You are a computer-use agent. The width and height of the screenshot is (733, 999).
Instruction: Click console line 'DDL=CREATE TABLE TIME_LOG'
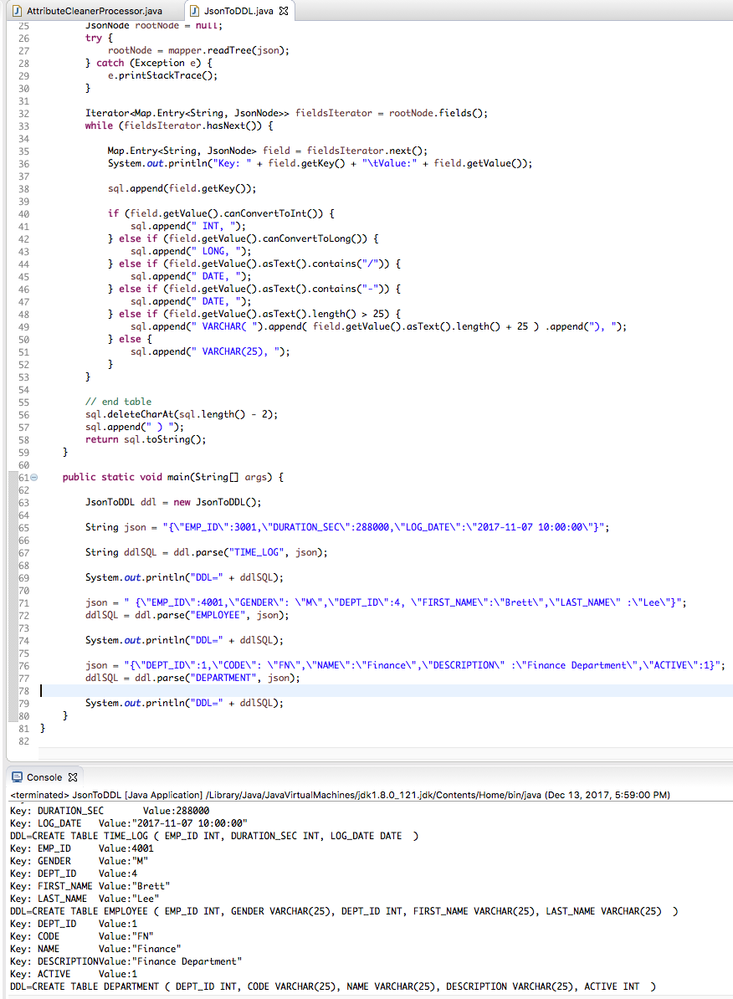point(214,836)
